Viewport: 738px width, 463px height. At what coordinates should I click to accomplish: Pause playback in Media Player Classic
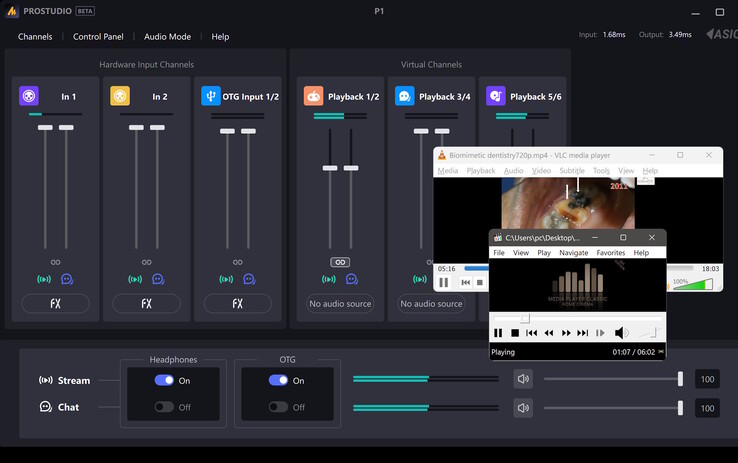pyautogui.click(x=498, y=333)
